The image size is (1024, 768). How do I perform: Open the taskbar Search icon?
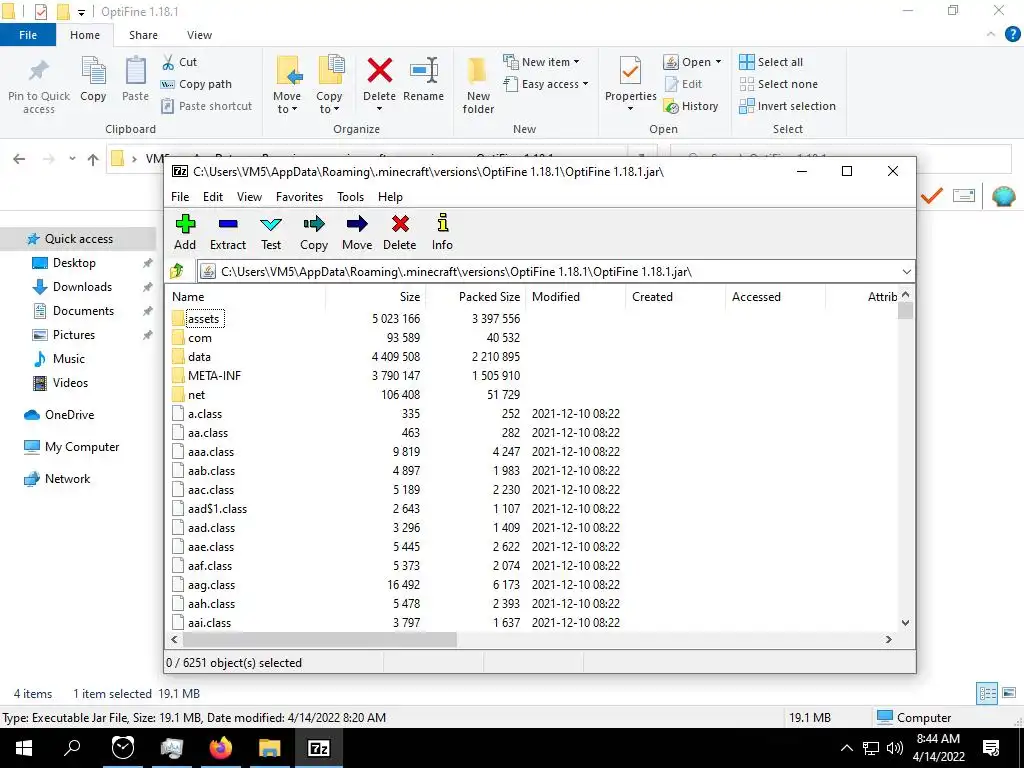pyautogui.click(x=72, y=748)
